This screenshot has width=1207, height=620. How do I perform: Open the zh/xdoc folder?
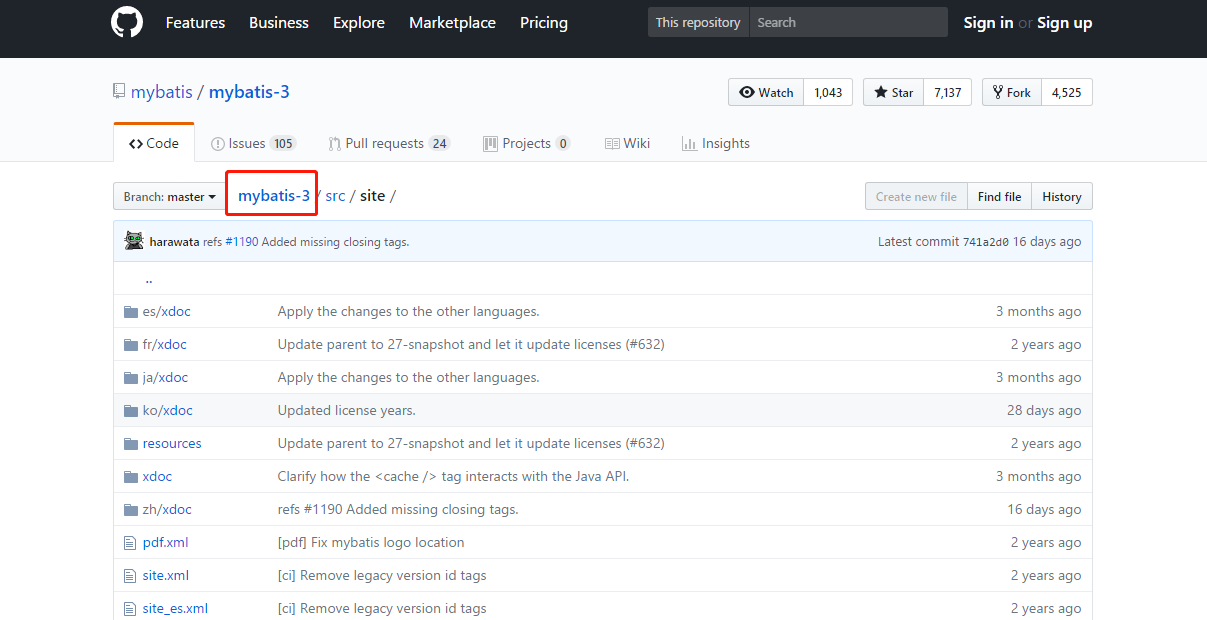pyautogui.click(x=167, y=510)
